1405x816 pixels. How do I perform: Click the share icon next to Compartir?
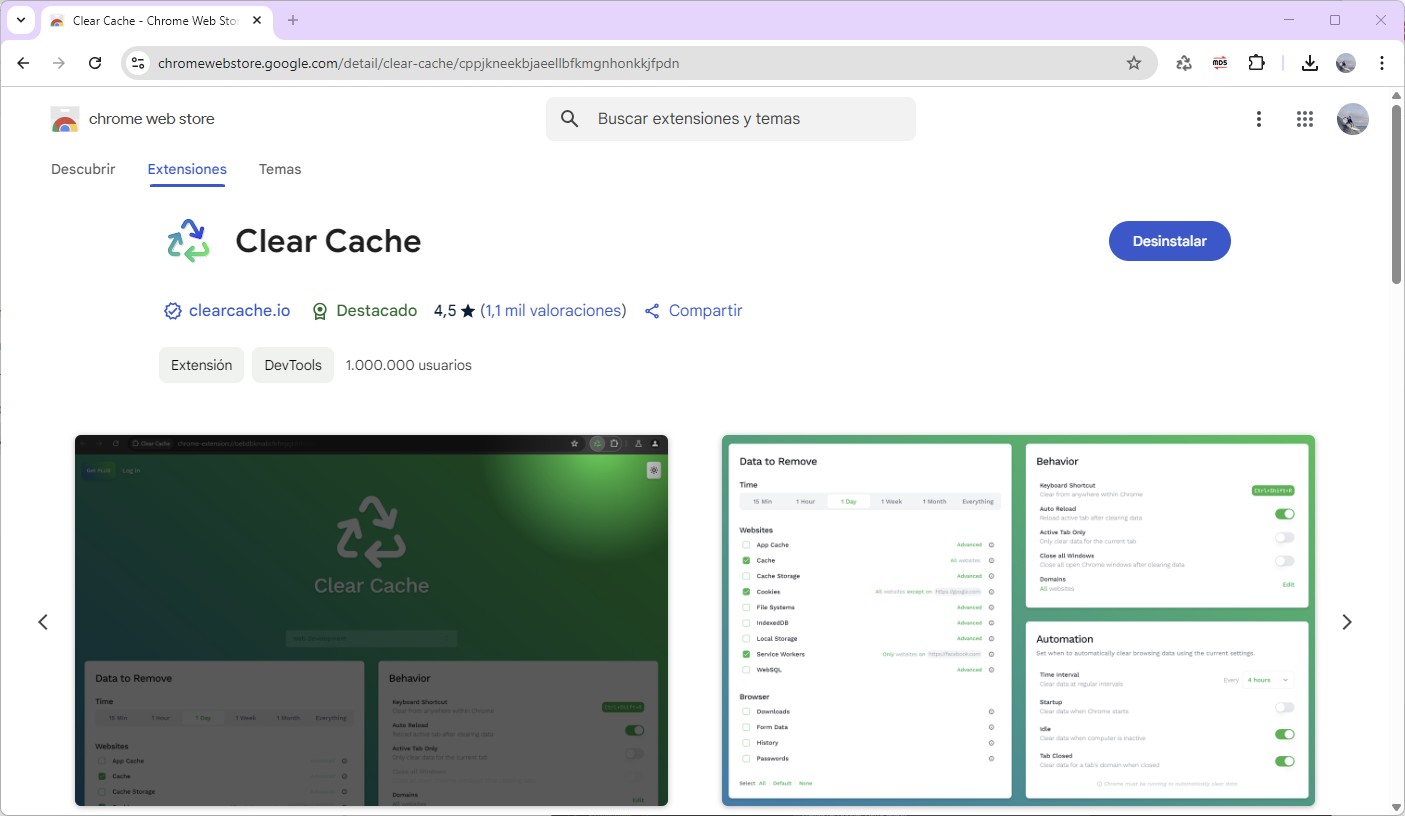[x=652, y=311]
